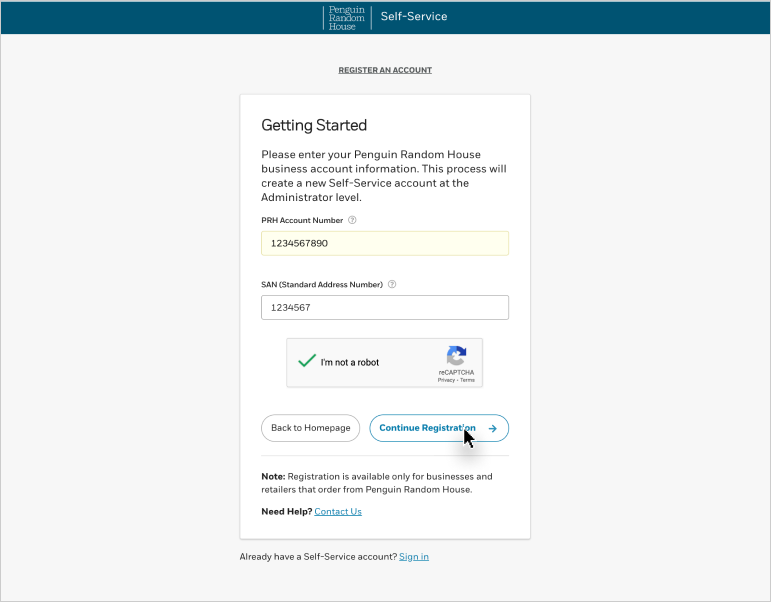771x602 pixels.
Task: Open the Contact Us link
Action: (338, 512)
